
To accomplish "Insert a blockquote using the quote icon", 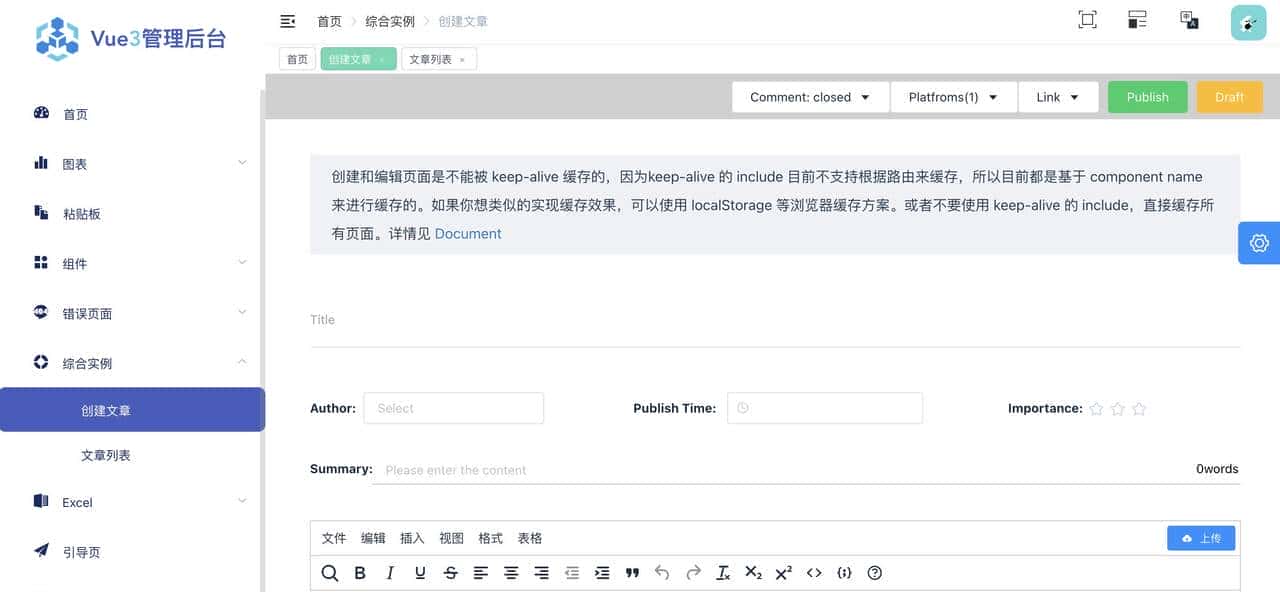I will tap(632, 572).
